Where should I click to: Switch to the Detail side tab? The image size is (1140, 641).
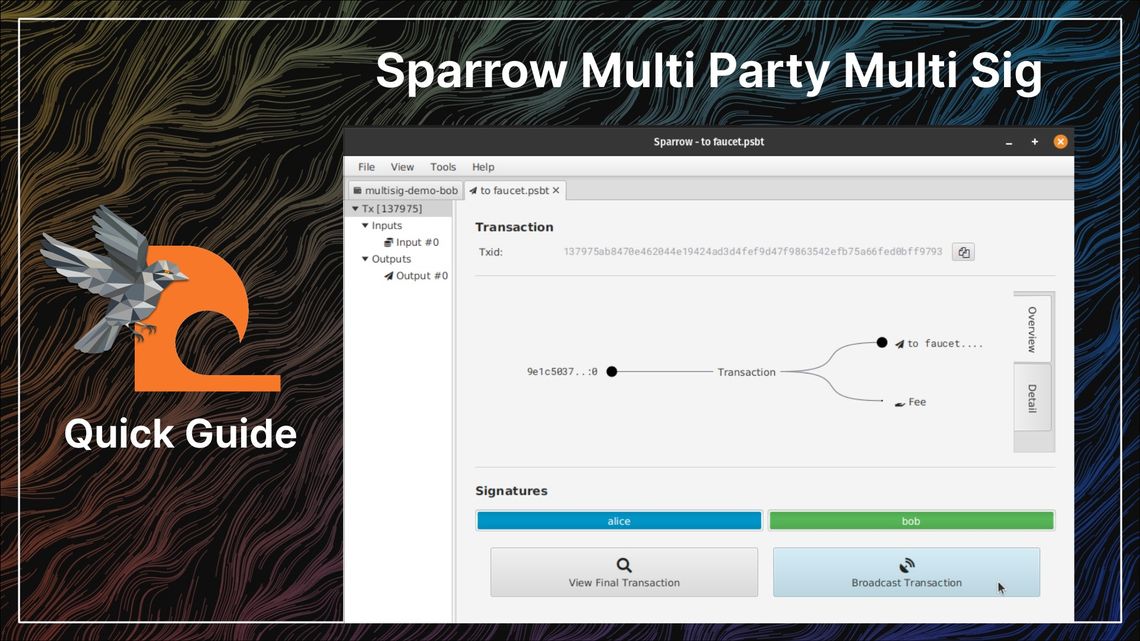pyautogui.click(x=1032, y=398)
